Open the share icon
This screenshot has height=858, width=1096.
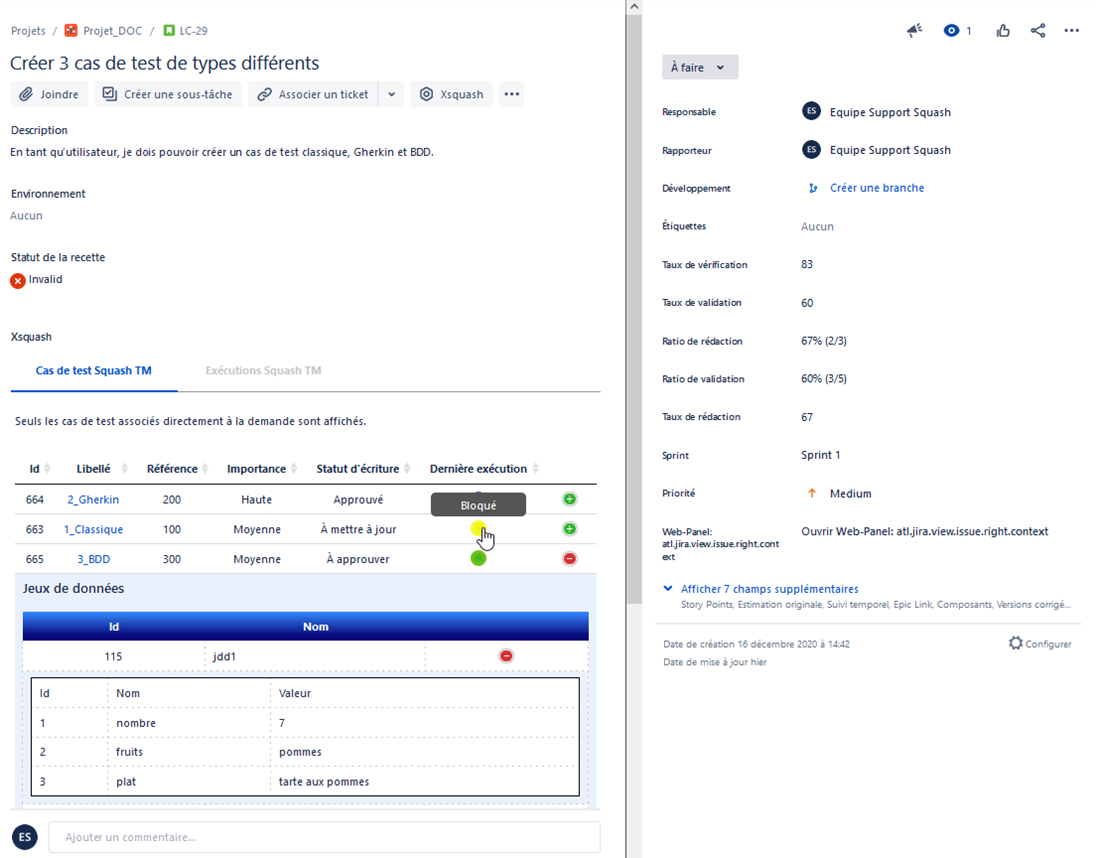1038,31
